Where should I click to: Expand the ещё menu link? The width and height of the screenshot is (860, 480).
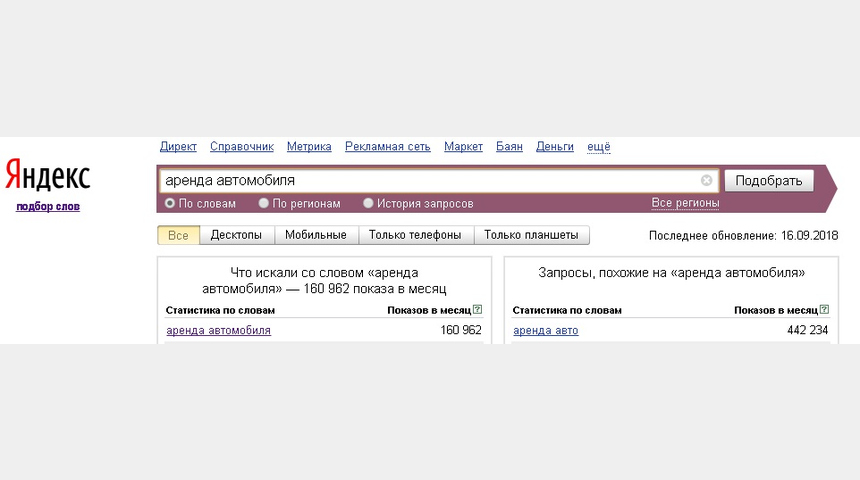(598, 146)
